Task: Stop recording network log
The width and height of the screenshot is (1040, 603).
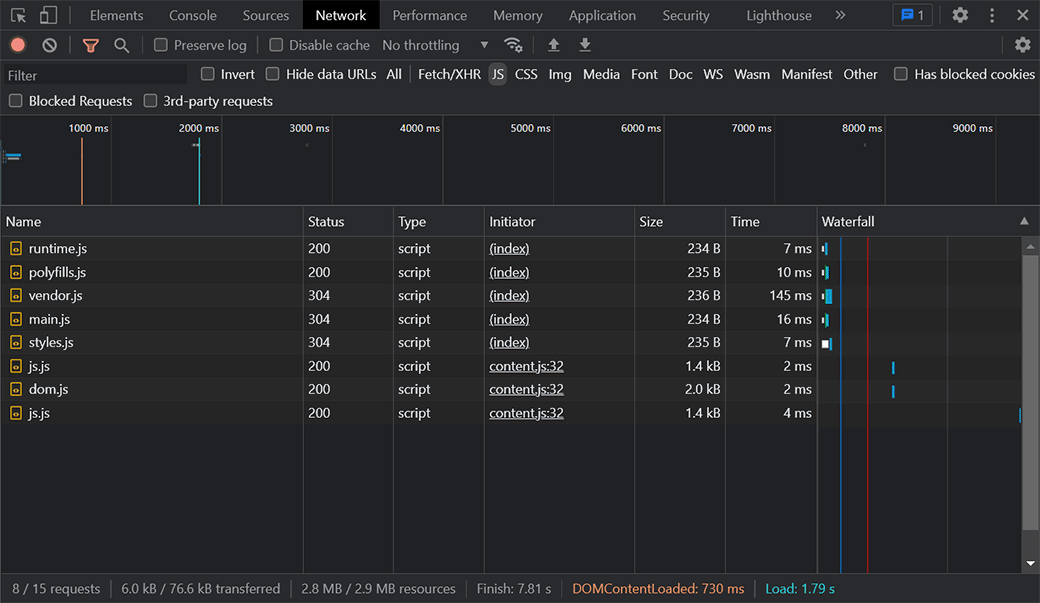Action: (18, 45)
